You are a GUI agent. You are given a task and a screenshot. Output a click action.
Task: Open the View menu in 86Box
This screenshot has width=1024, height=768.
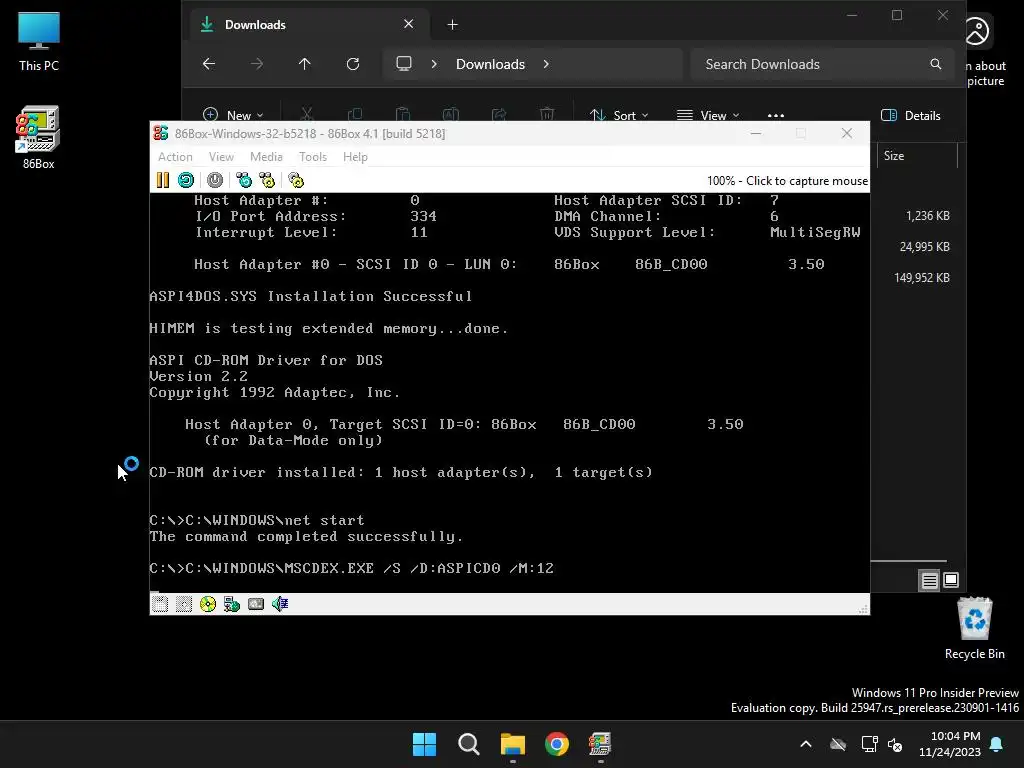(221, 157)
